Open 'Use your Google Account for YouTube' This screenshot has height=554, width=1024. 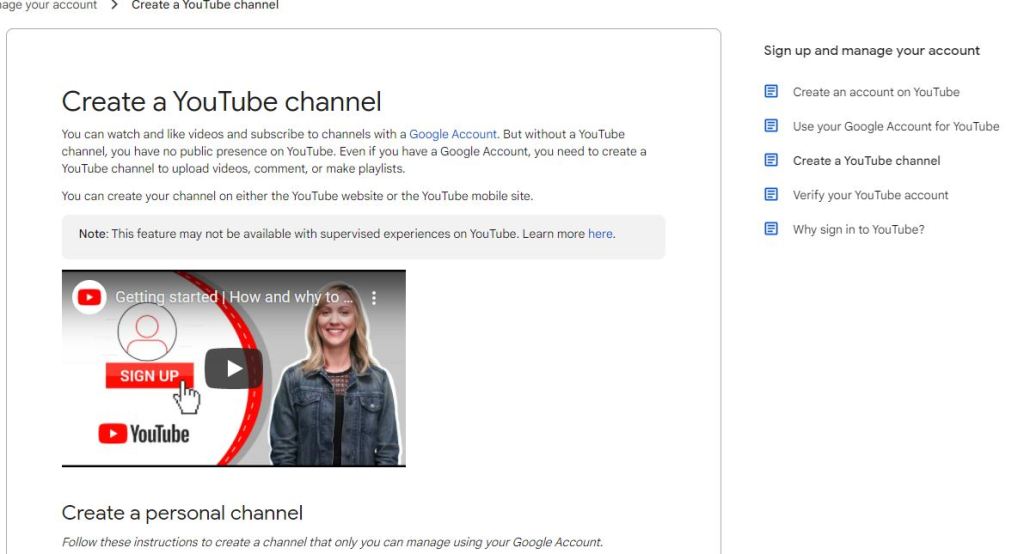pos(895,126)
